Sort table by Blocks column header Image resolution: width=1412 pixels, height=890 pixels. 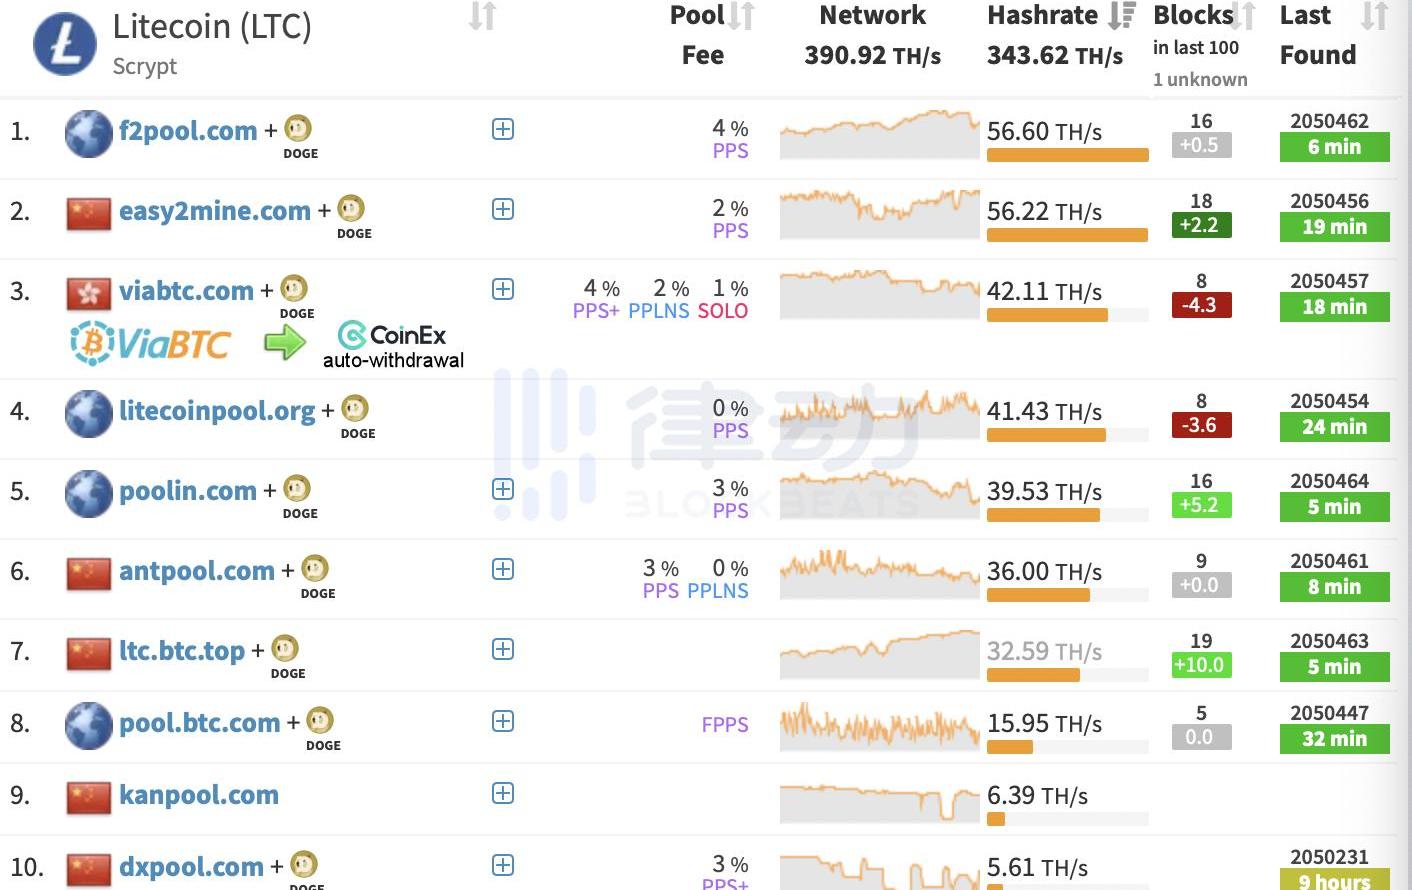(1243, 16)
